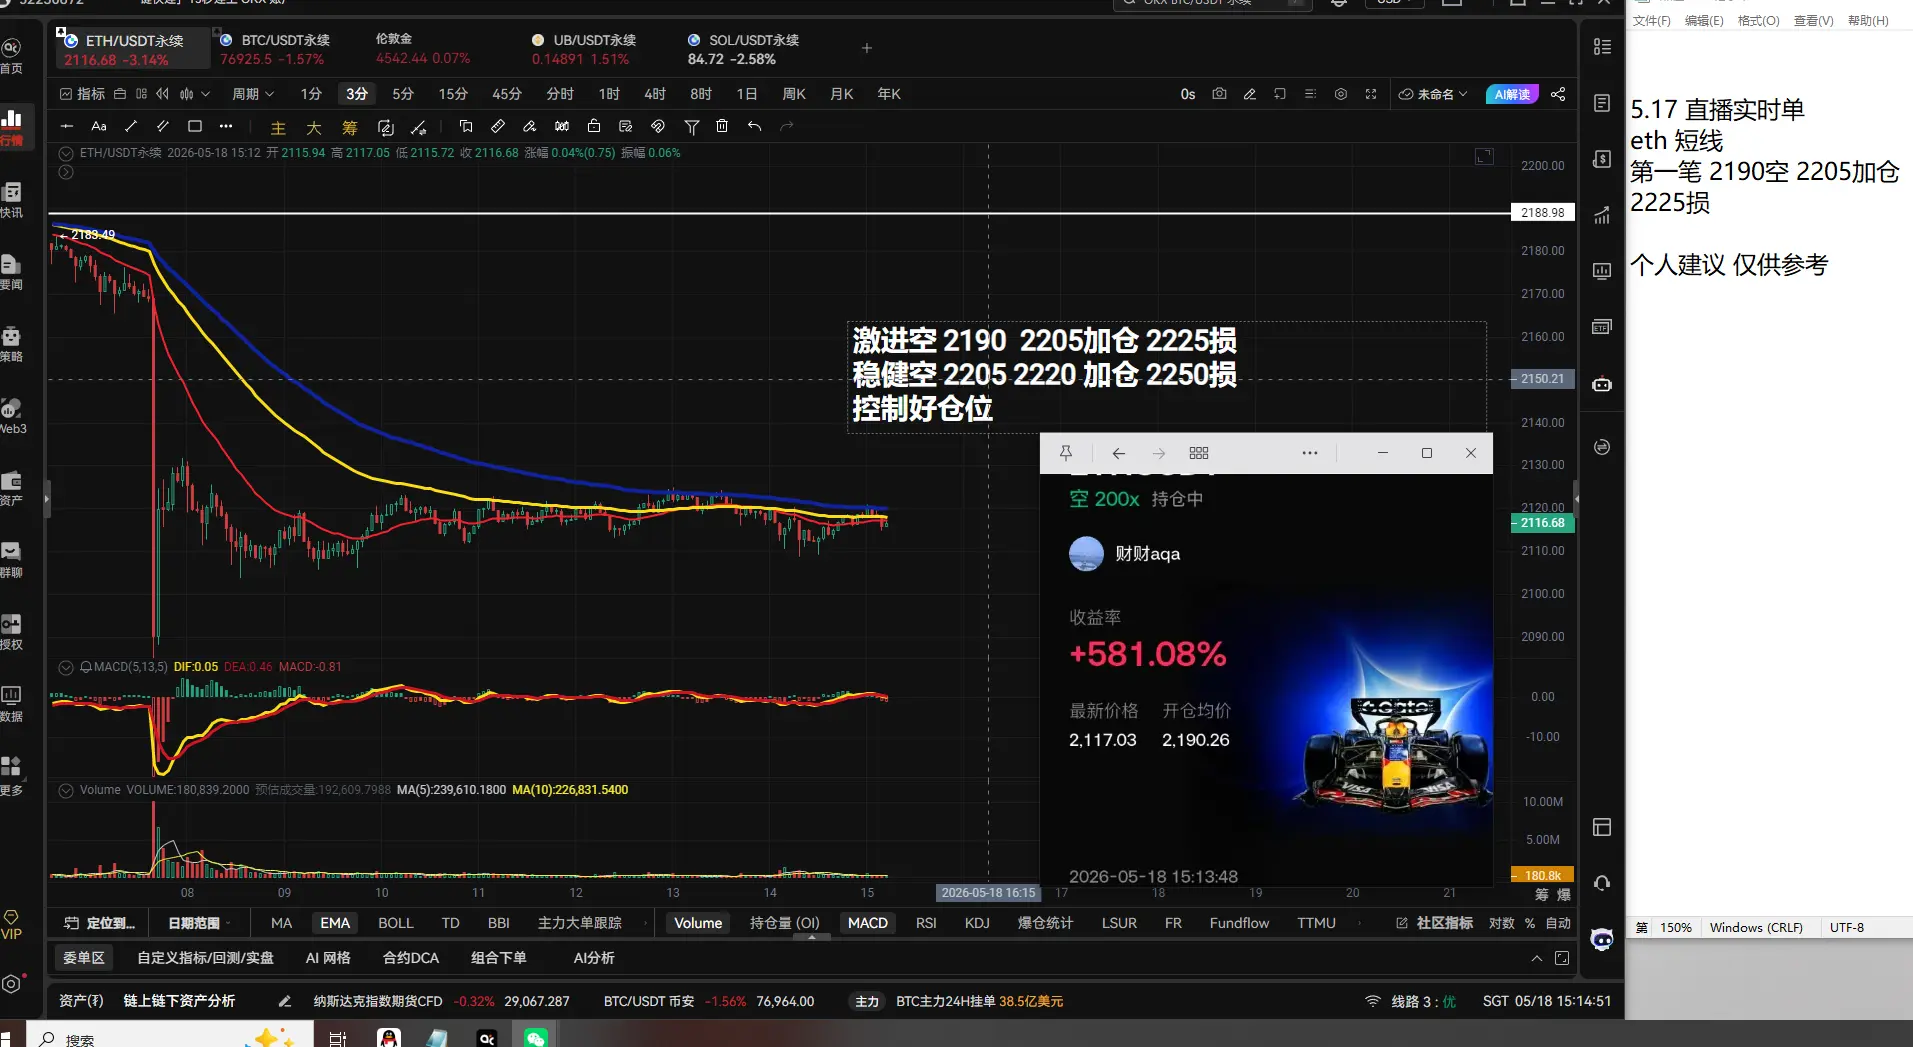Select the eraser drawing tool
Image resolution: width=1913 pixels, height=1047 pixels.
pos(530,126)
